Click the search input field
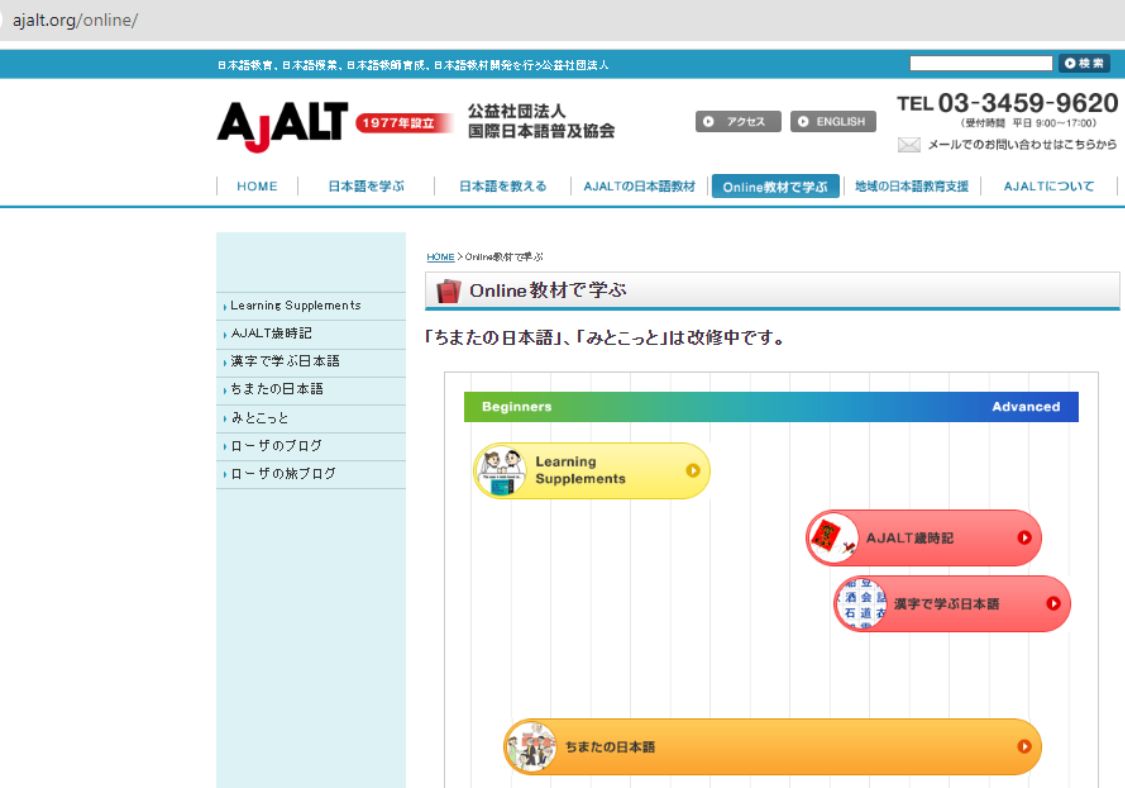1125x788 pixels. (981, 63)
